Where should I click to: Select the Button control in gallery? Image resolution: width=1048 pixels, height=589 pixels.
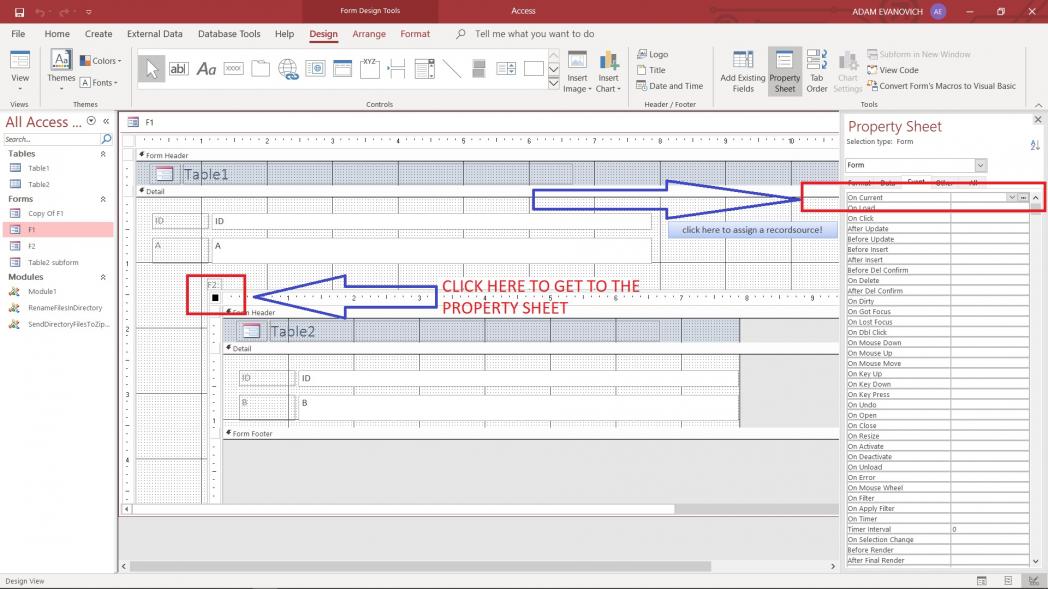click(x=233, y=69)
